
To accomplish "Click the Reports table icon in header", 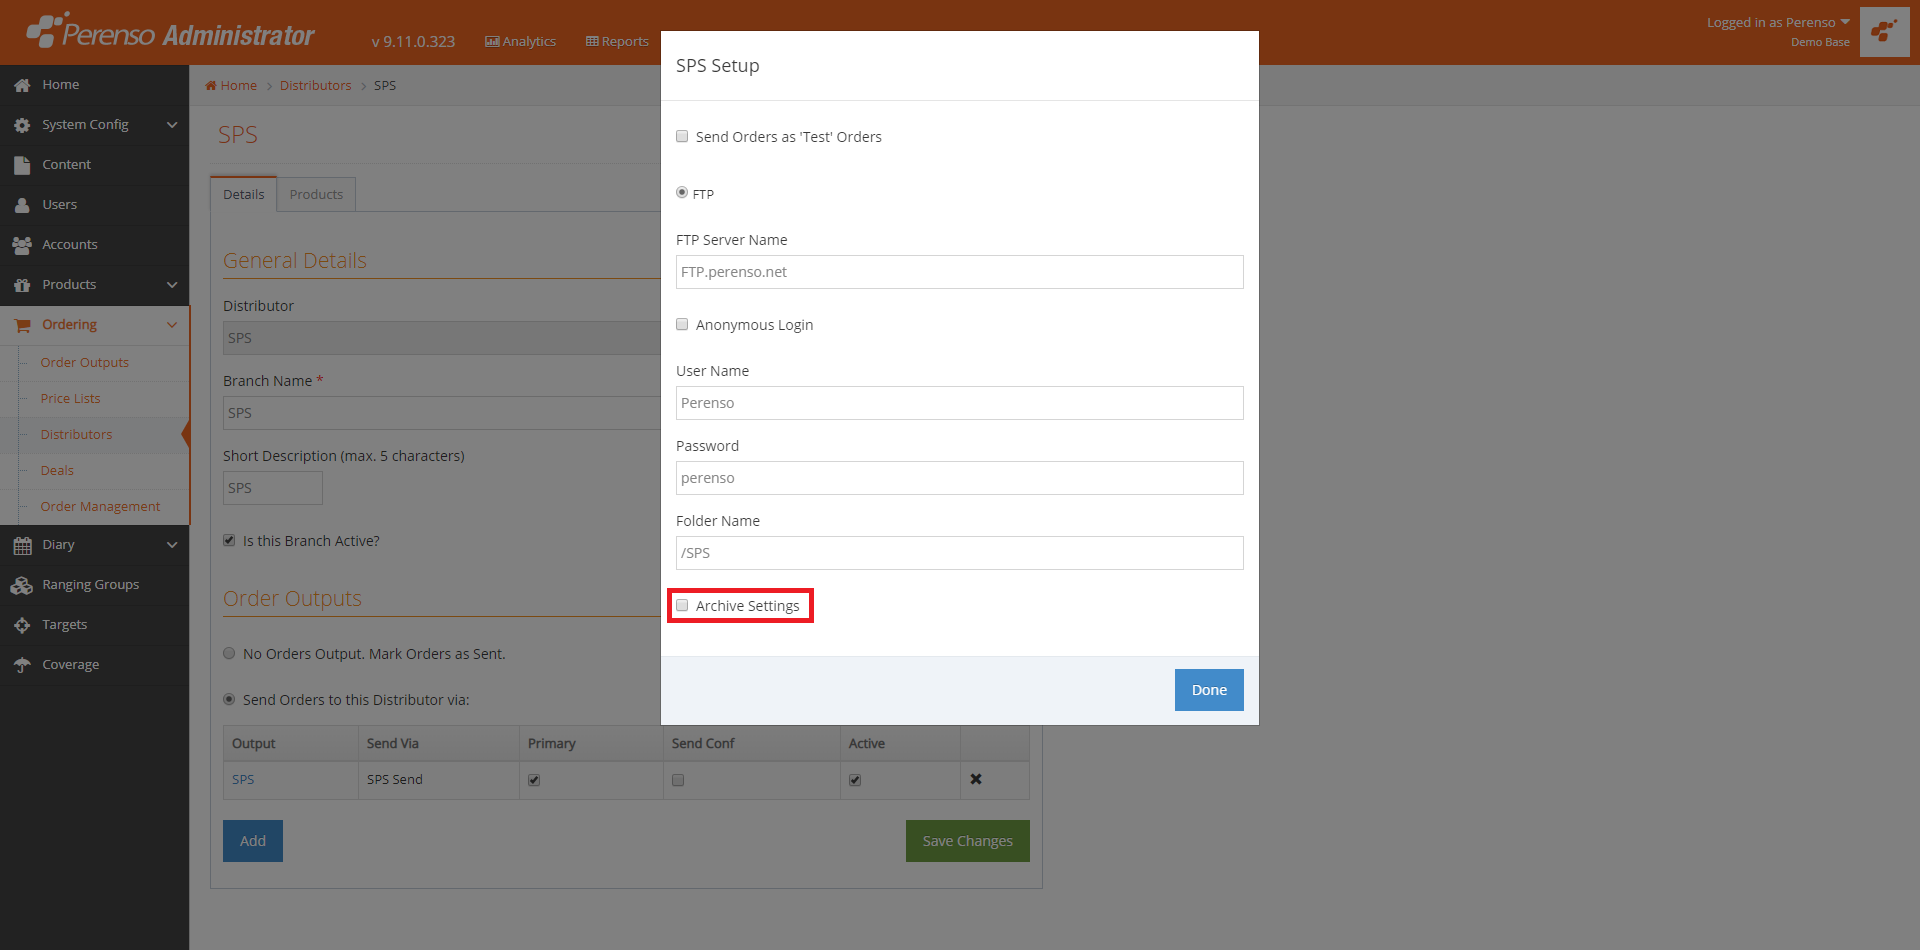I will coord(592,41).
